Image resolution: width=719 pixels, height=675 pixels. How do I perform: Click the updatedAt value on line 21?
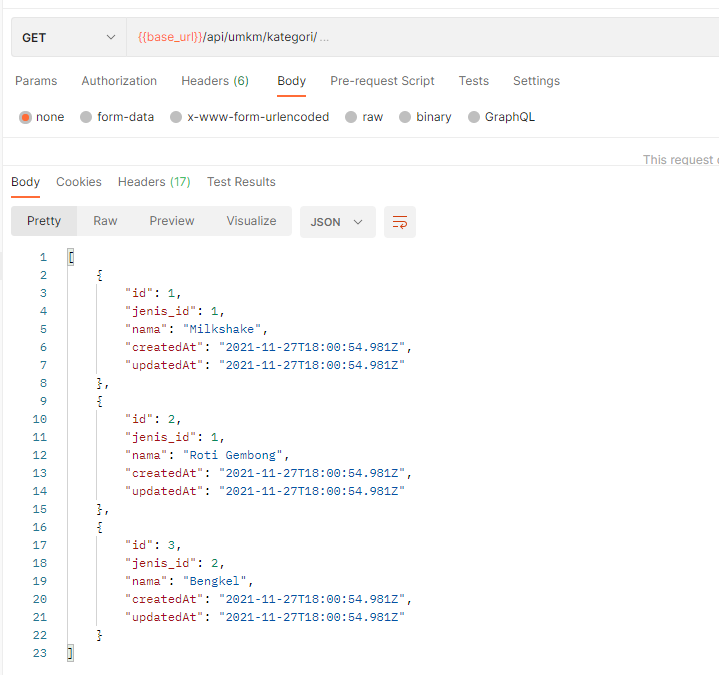coord(312,618)
